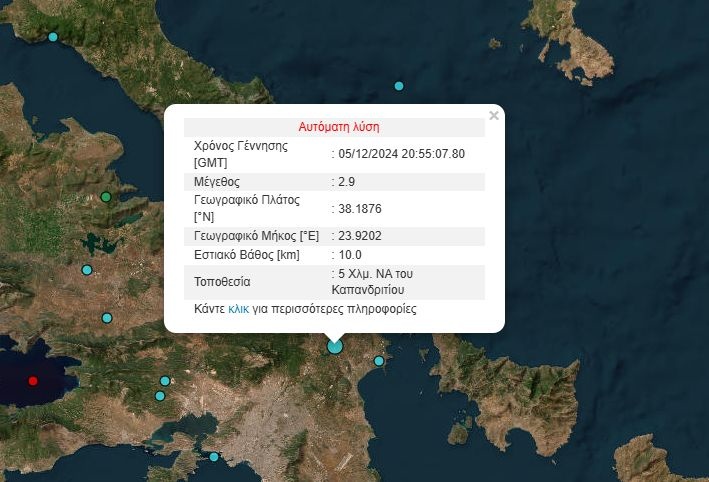Select the small cyan marker right of the large marker
Image resolution: width=709 pixels, height=482 pixels.
(x=379, y=361)
